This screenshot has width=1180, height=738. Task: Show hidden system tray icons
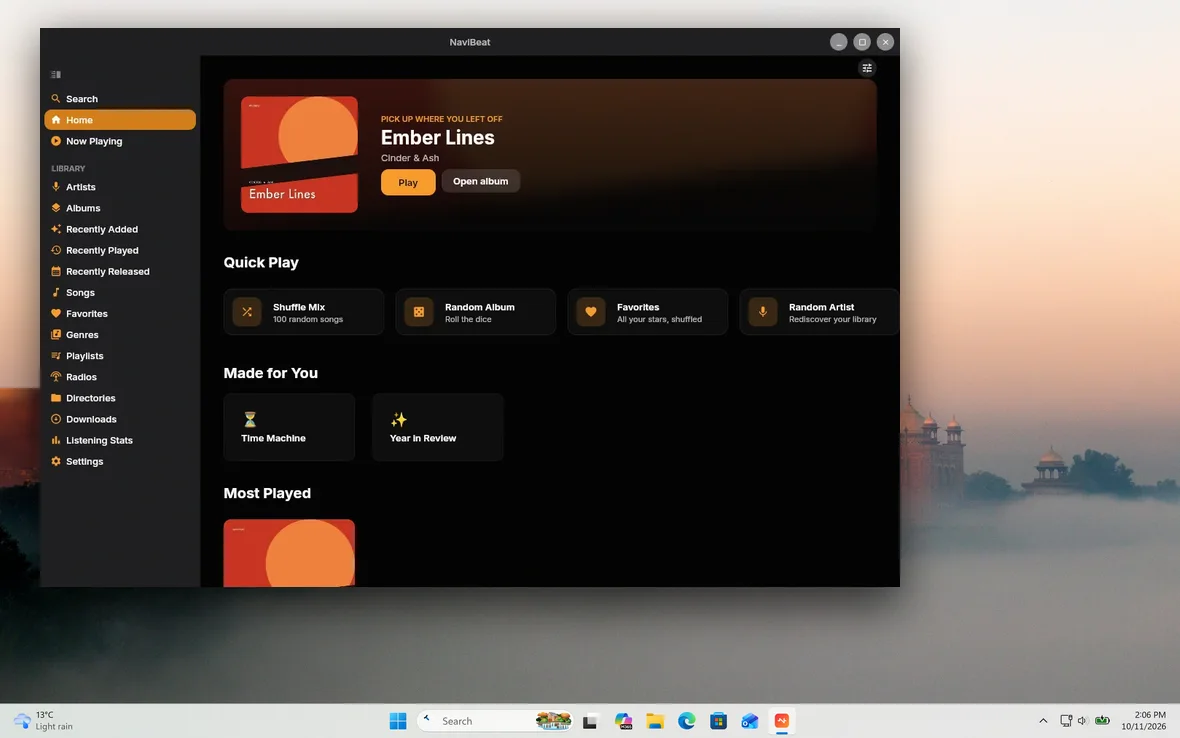1043,721
